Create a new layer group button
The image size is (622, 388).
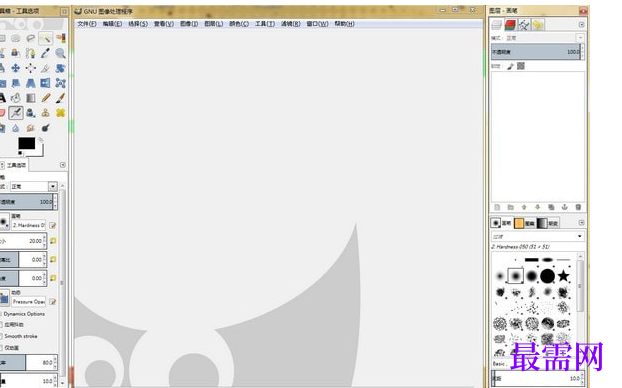pyautogui.click(x=511, y=207)
